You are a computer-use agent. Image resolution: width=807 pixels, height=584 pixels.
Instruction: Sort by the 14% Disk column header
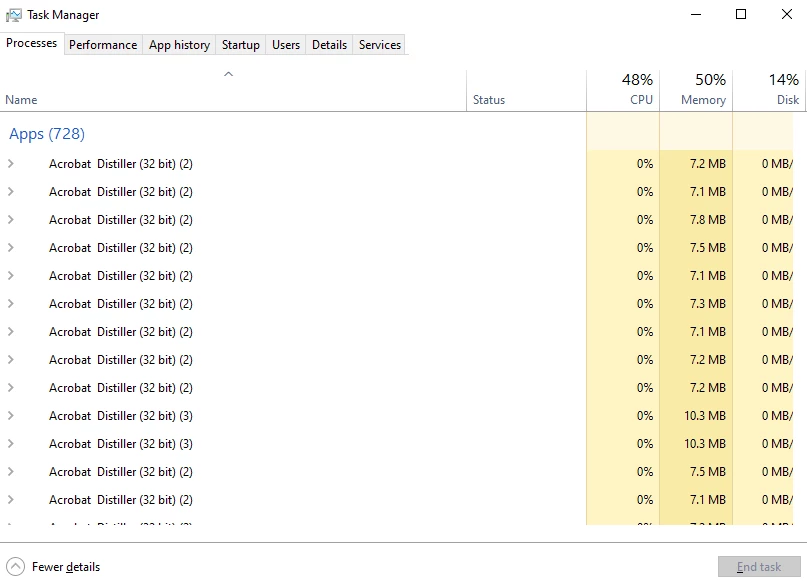point(770,90)
